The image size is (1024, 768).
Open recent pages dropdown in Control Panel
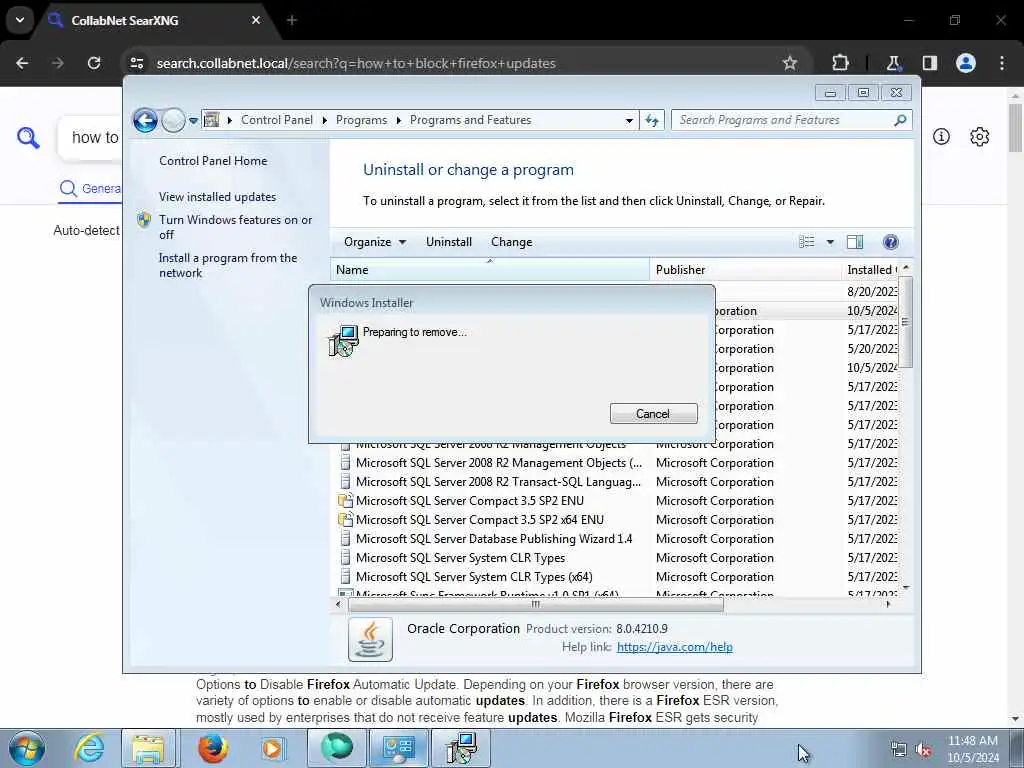click(193, 121)
